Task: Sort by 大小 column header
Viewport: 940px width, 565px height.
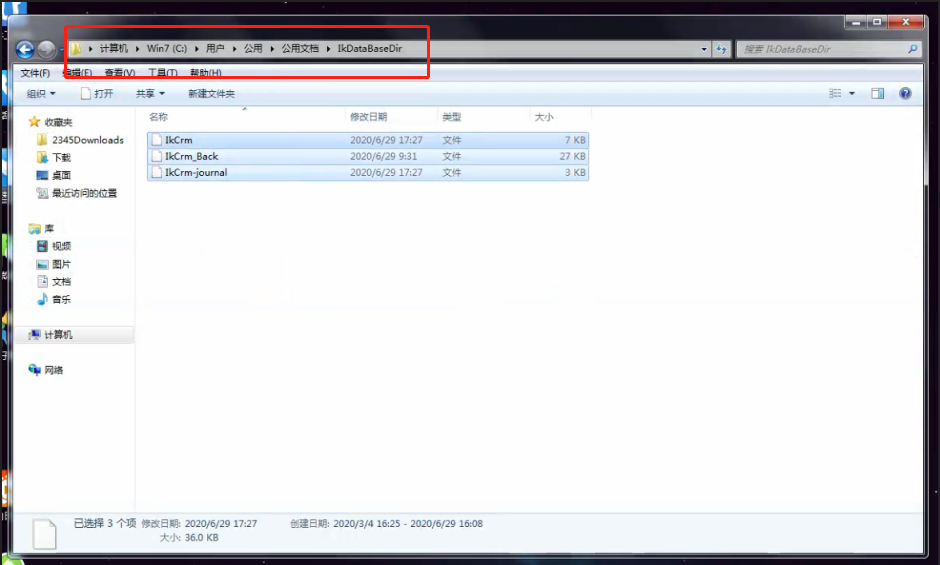Action: [x=544, y=117]
